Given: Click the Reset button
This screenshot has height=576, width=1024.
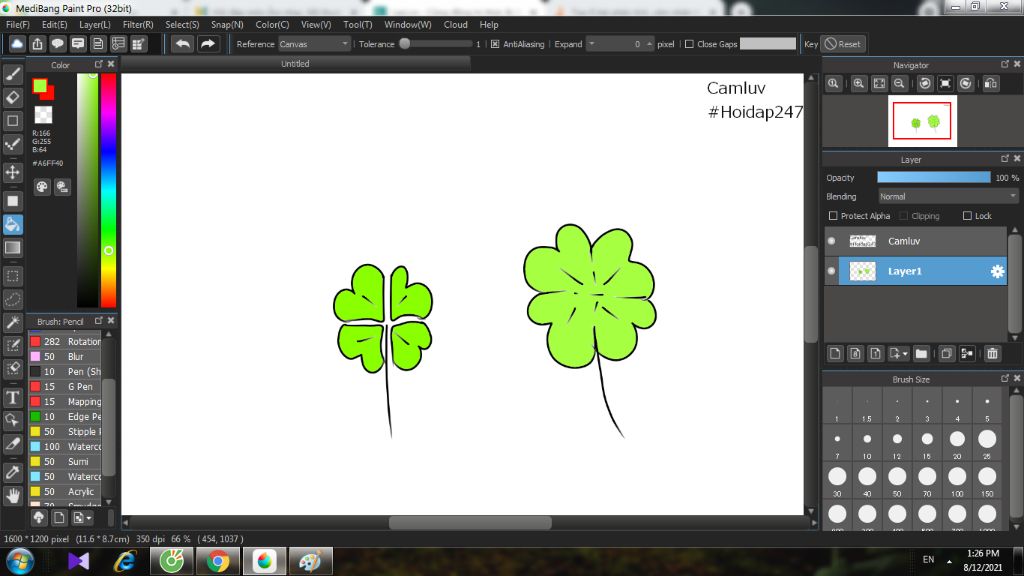Looking at the screenshot, I should pyautogui.click(x=842, y=44).
